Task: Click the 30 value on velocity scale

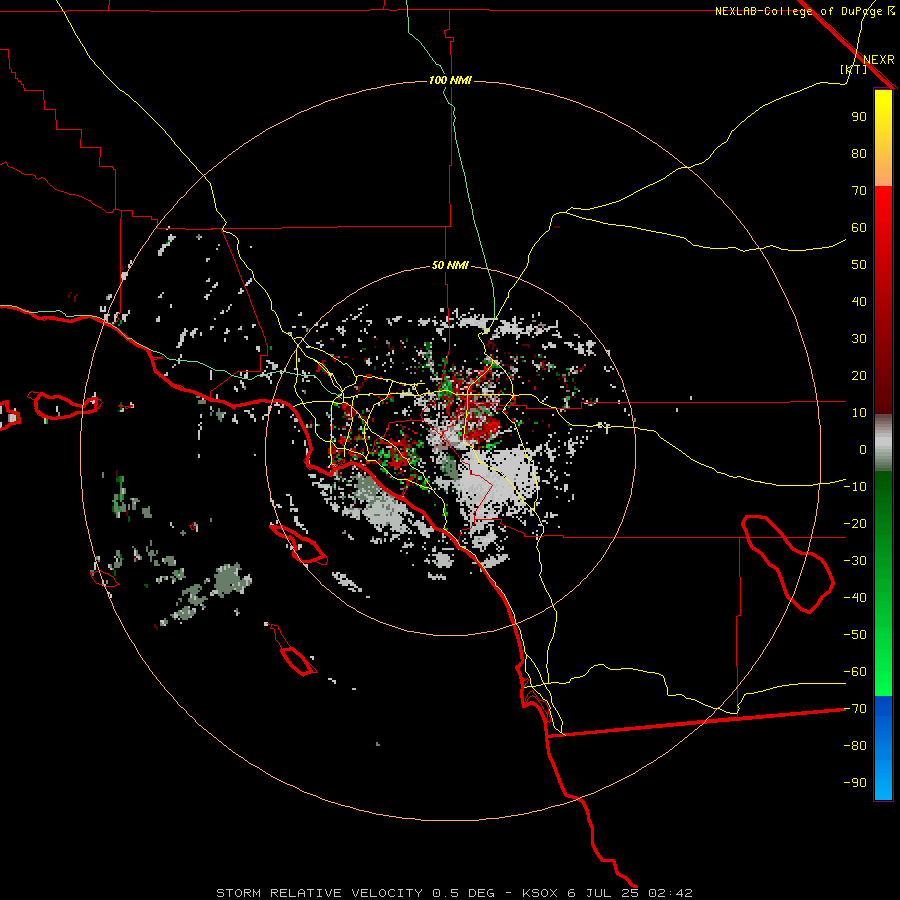Action: 859,339
